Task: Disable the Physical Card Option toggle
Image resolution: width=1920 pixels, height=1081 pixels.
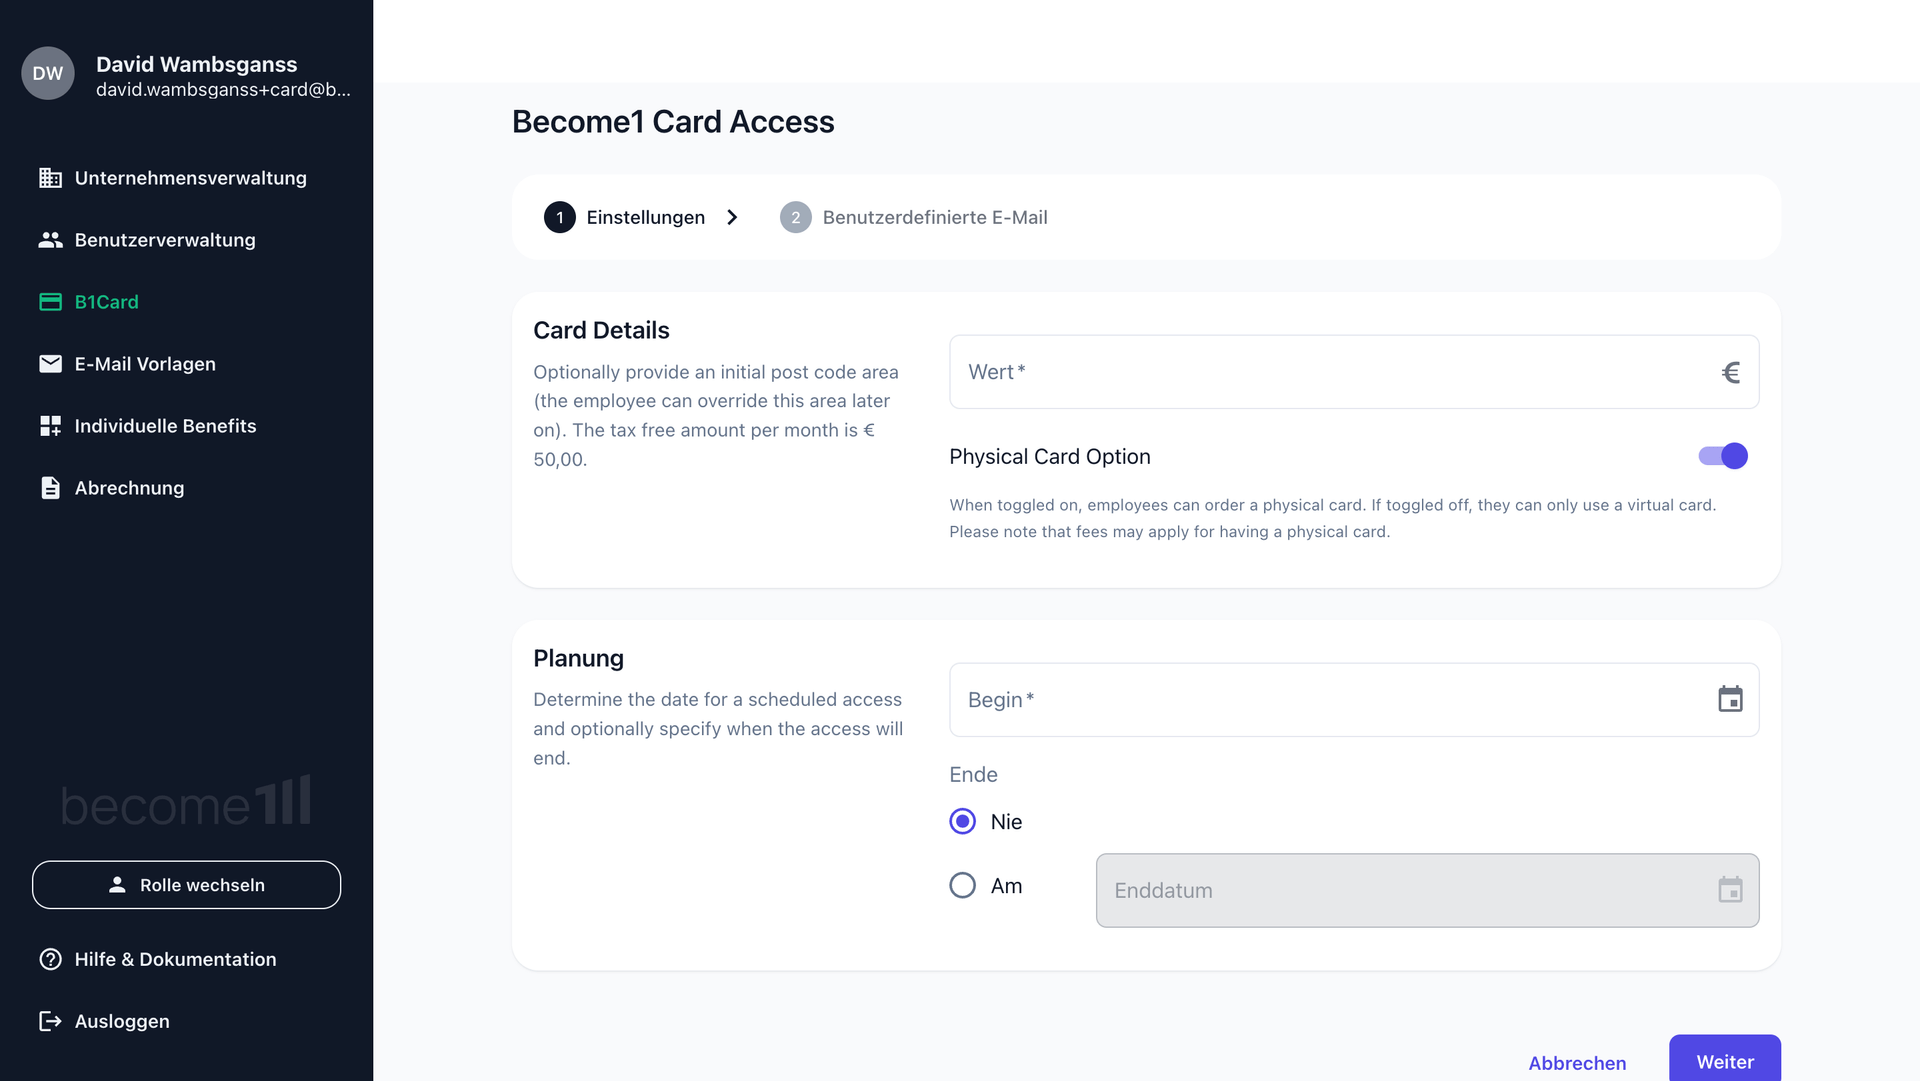Action: (x=1723, y=456)
